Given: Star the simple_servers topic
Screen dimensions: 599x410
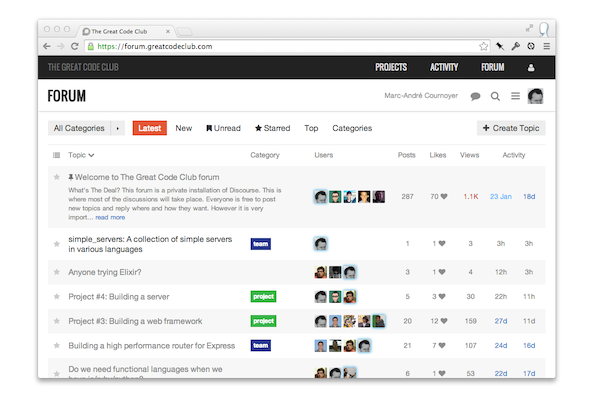Looking at the screenshot, I should (57, 244).
